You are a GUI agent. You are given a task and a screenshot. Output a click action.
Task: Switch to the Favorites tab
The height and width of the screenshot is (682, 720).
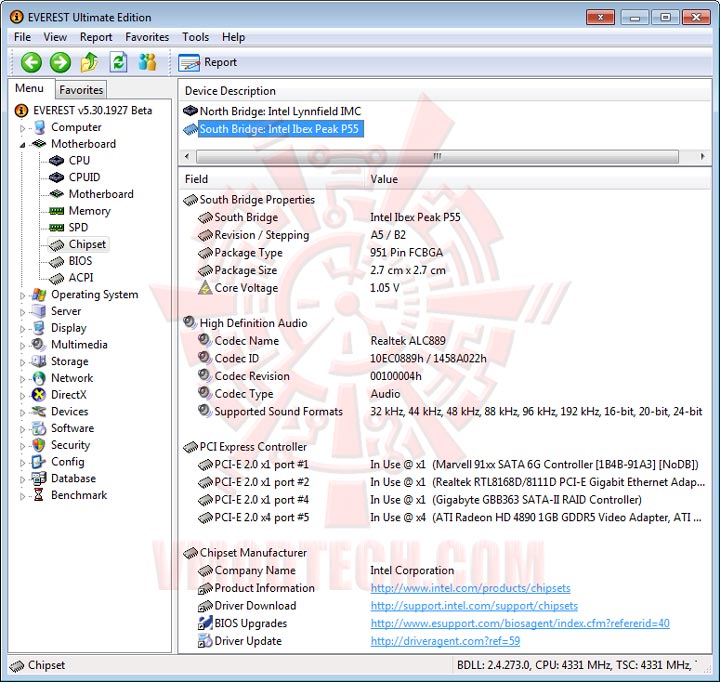81,90
